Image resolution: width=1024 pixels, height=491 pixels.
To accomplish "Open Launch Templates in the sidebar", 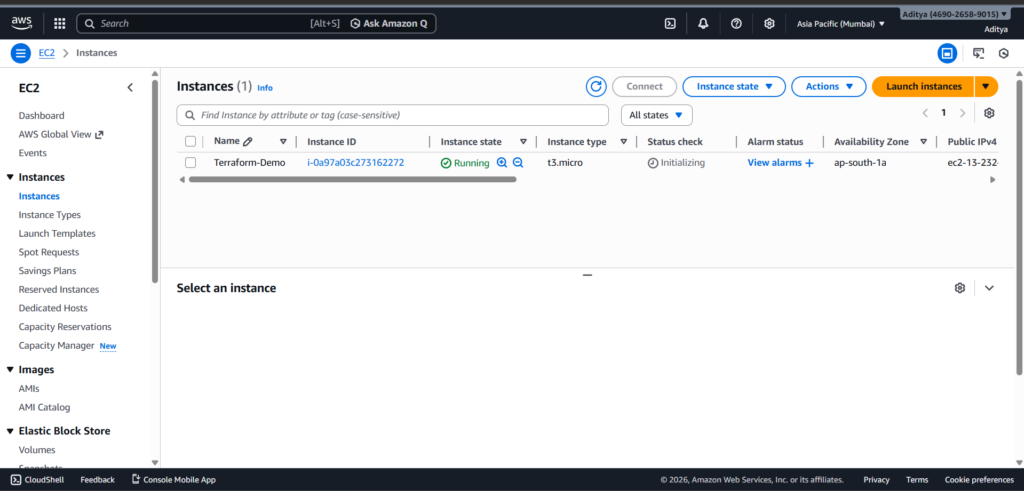I will [x=57, y=234].
